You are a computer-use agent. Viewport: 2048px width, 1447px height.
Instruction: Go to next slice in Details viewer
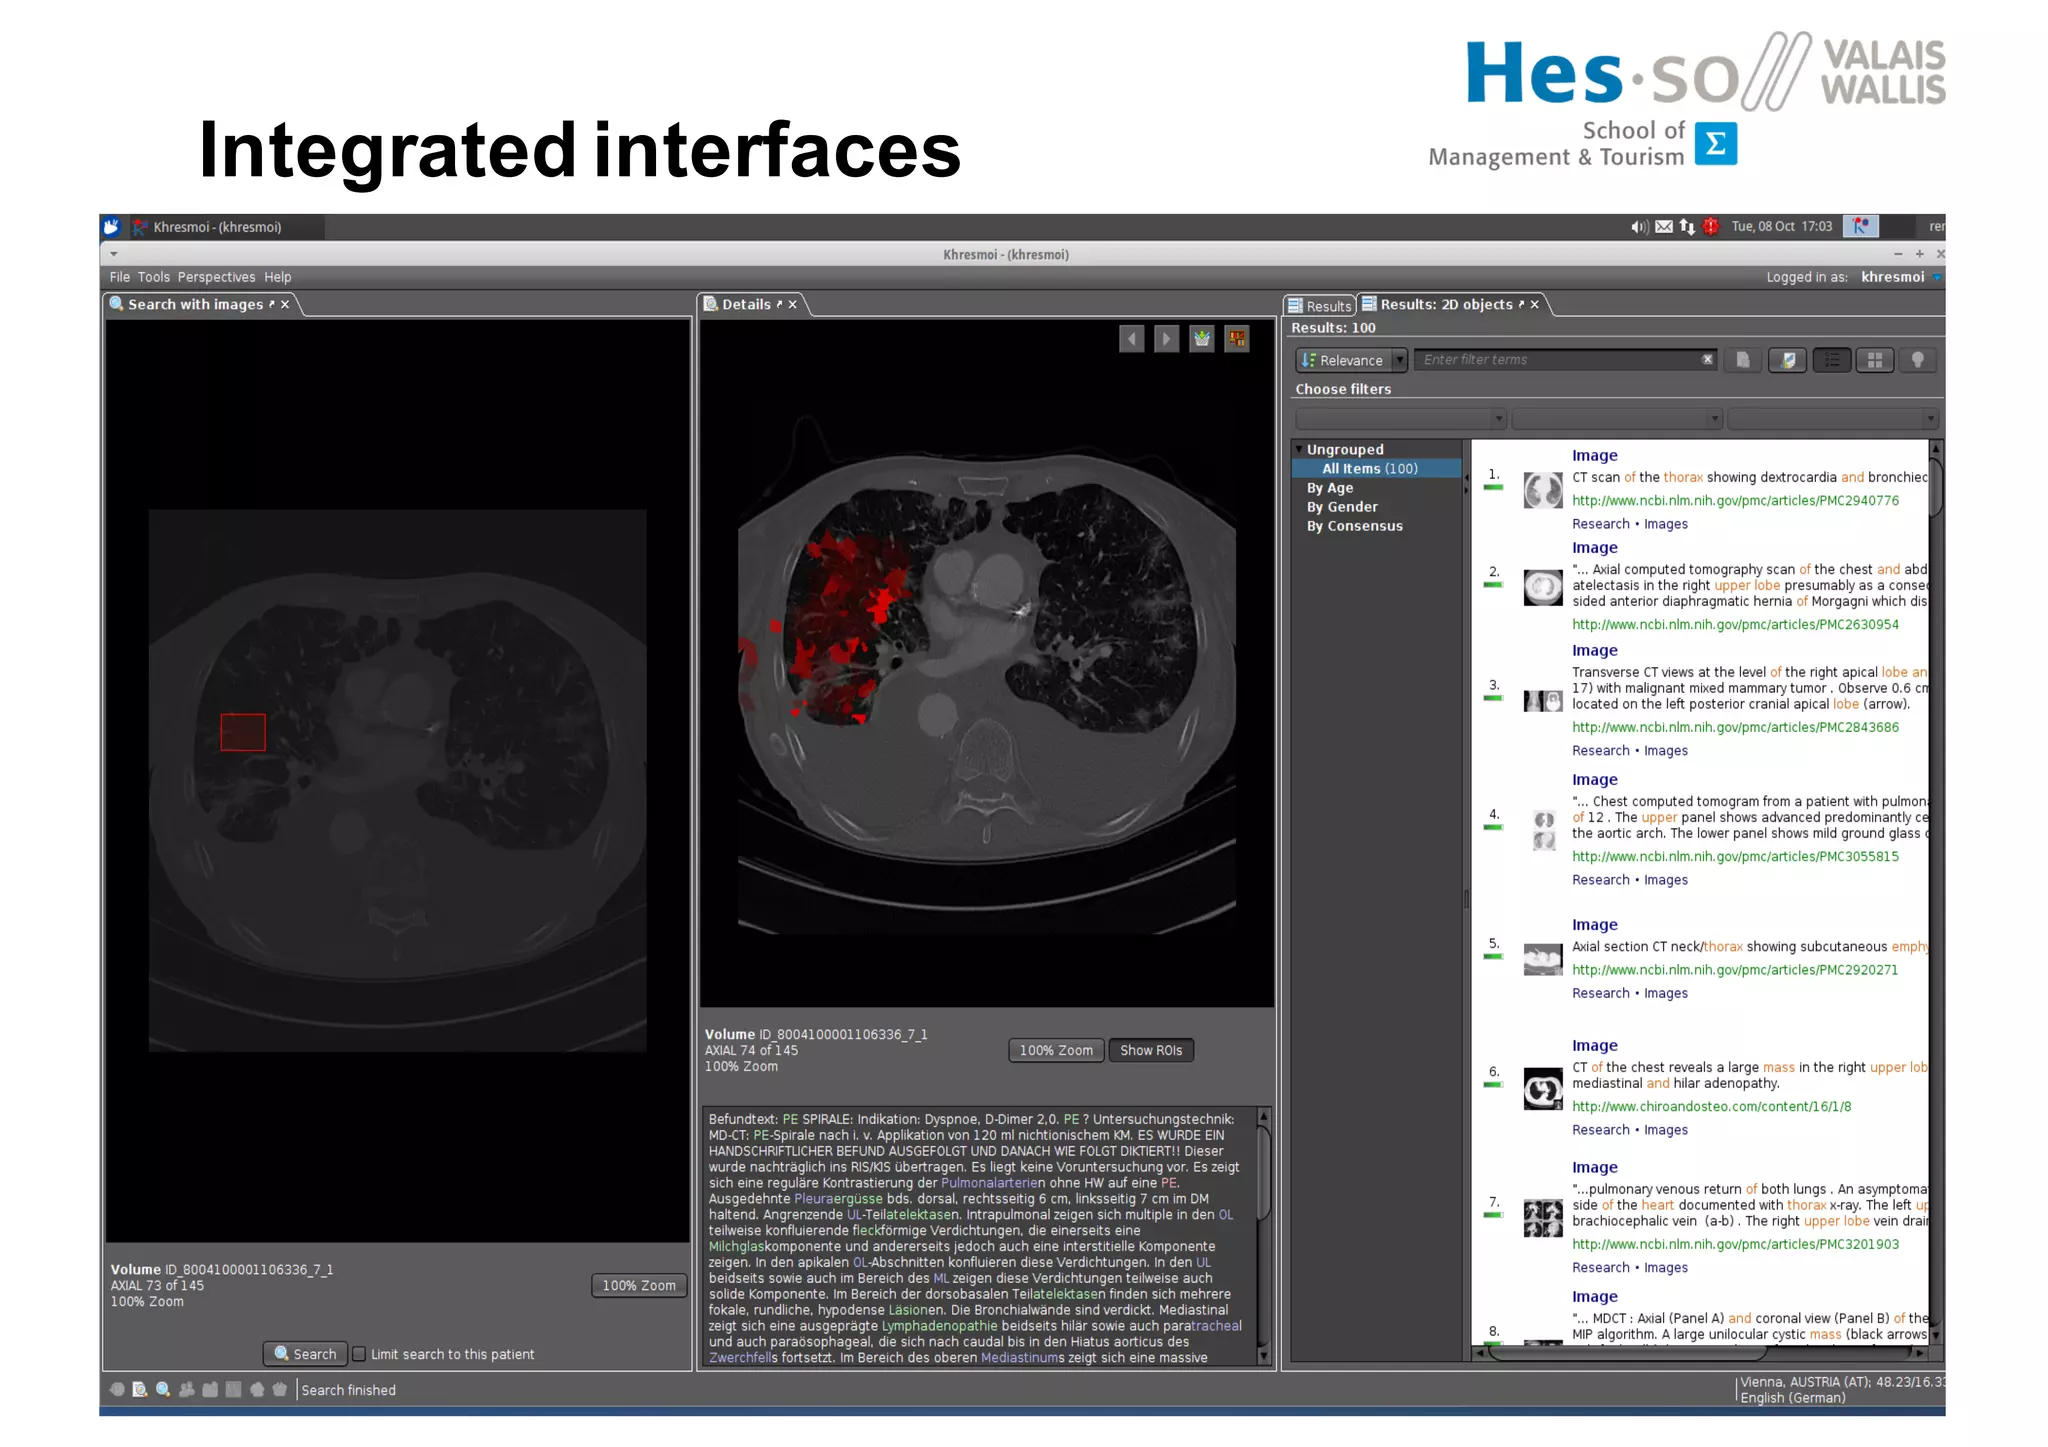pos(1166,339)
